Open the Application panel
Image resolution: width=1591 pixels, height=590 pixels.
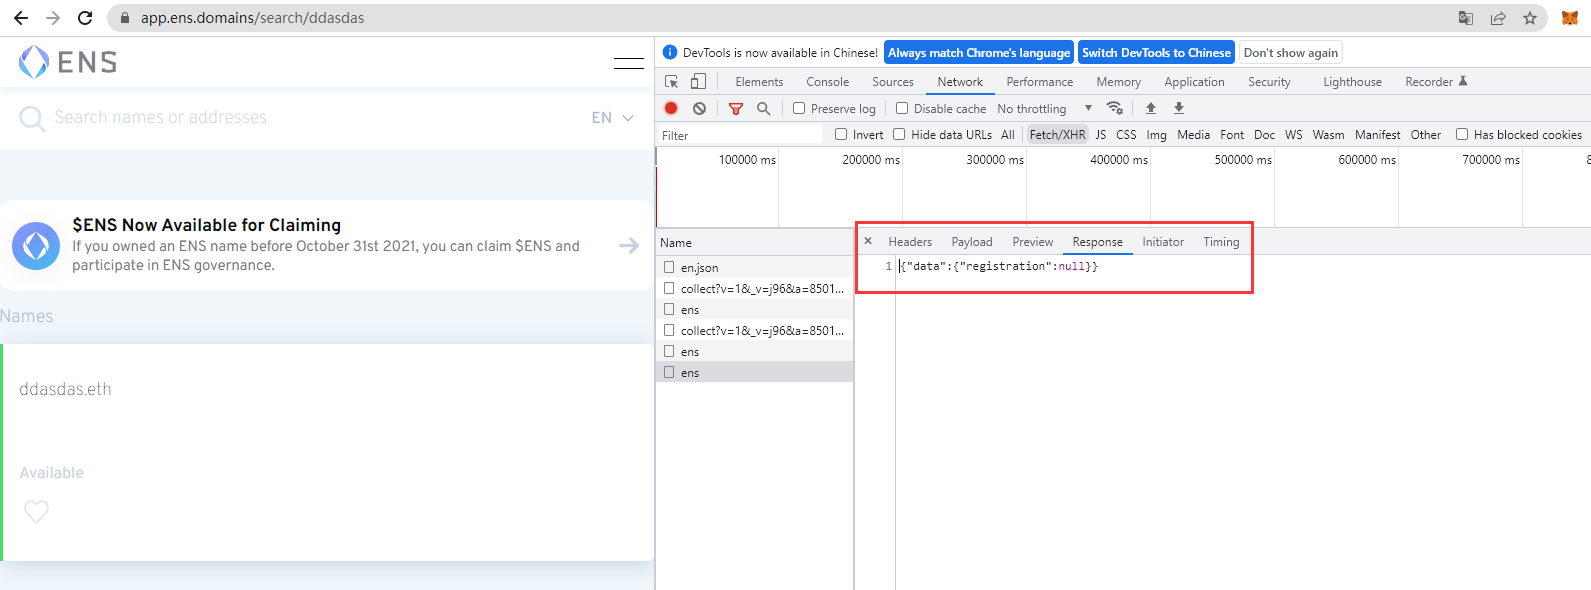[x=1194, y=82]
